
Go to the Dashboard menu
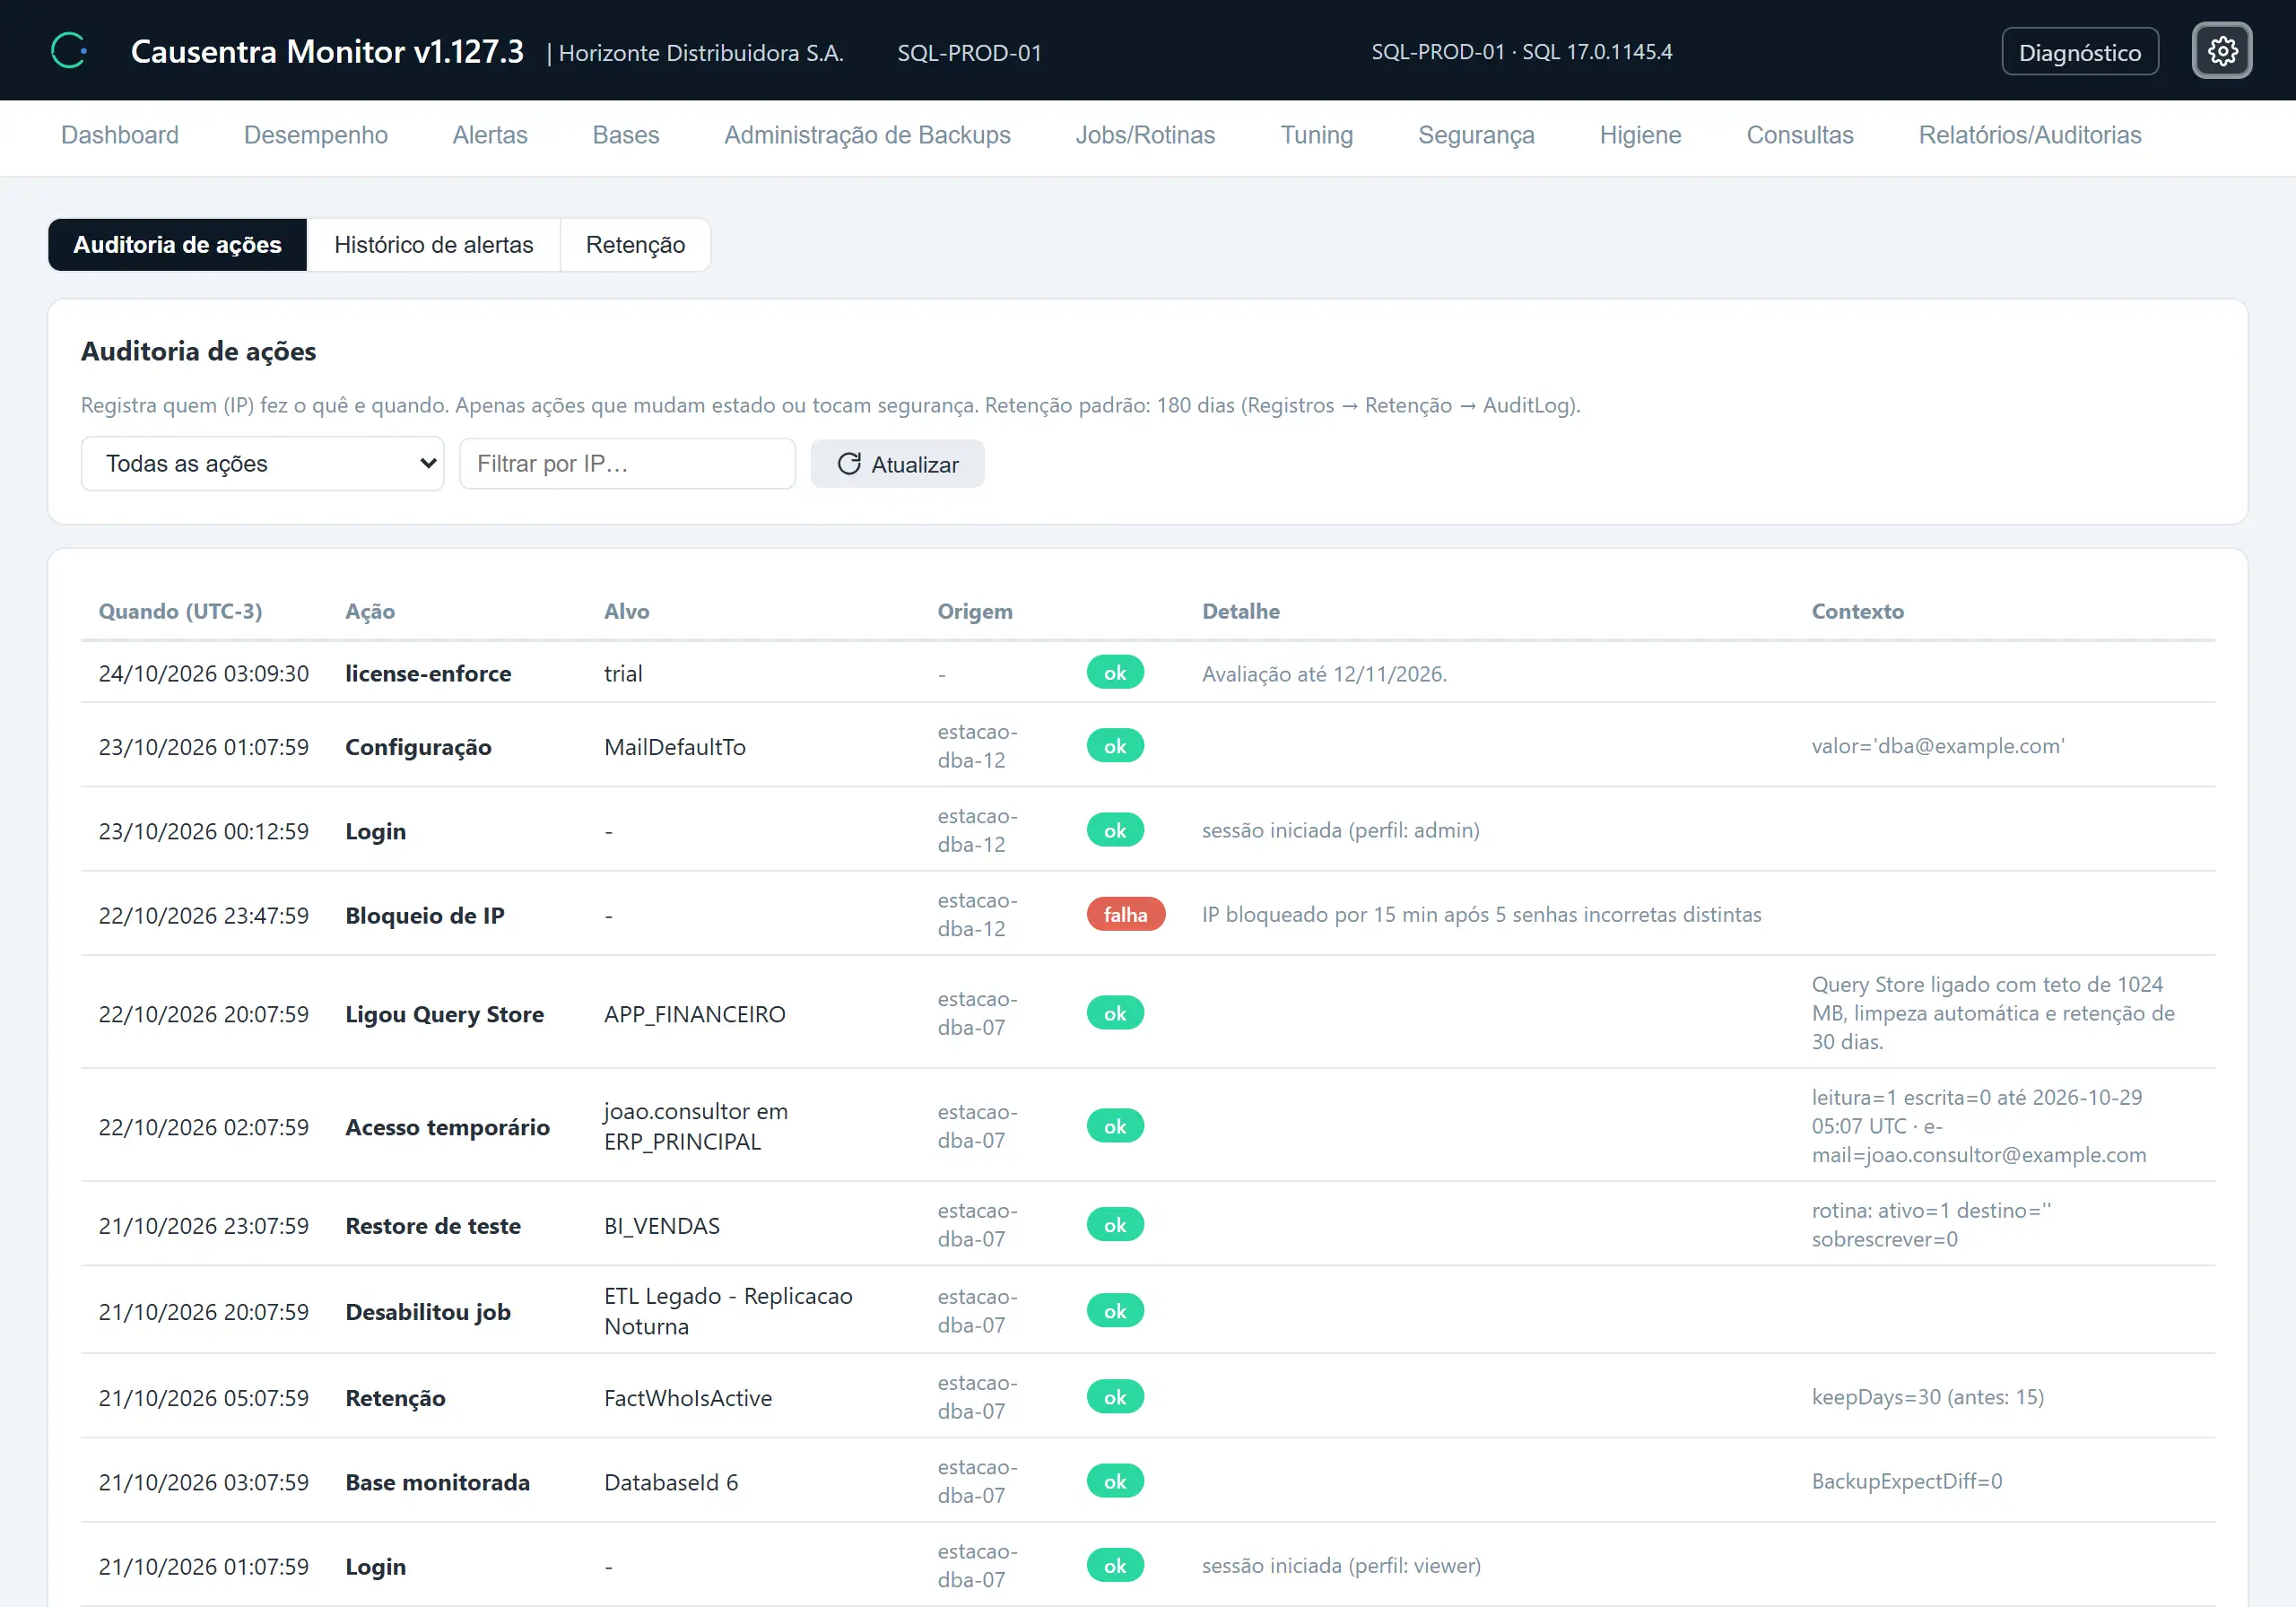(x=120, y=135)
